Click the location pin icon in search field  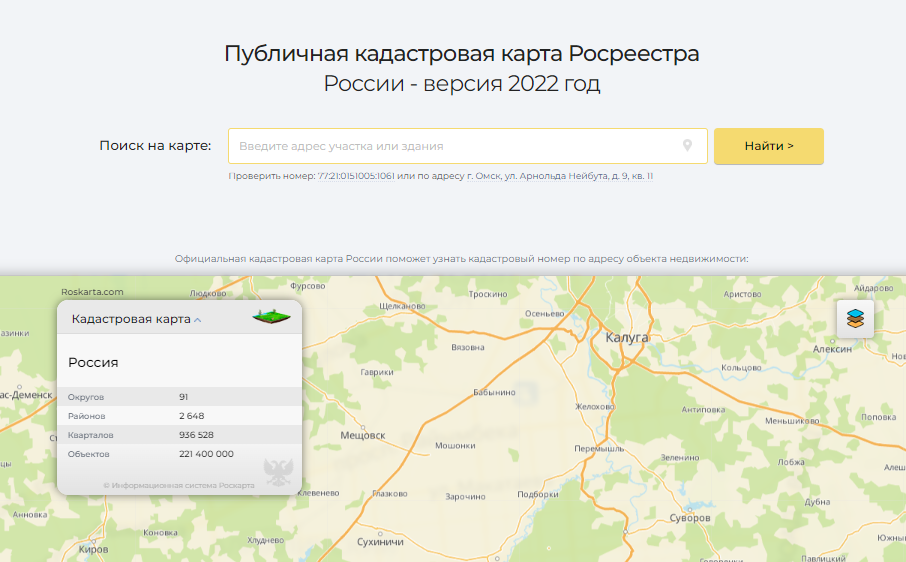click(x=687, y=146)
